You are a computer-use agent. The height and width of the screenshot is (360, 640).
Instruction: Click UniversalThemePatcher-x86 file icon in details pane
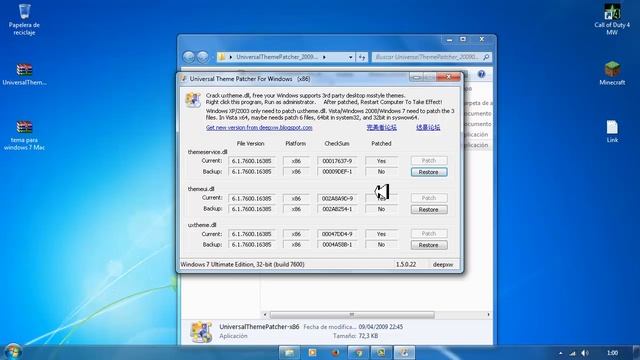201,332
